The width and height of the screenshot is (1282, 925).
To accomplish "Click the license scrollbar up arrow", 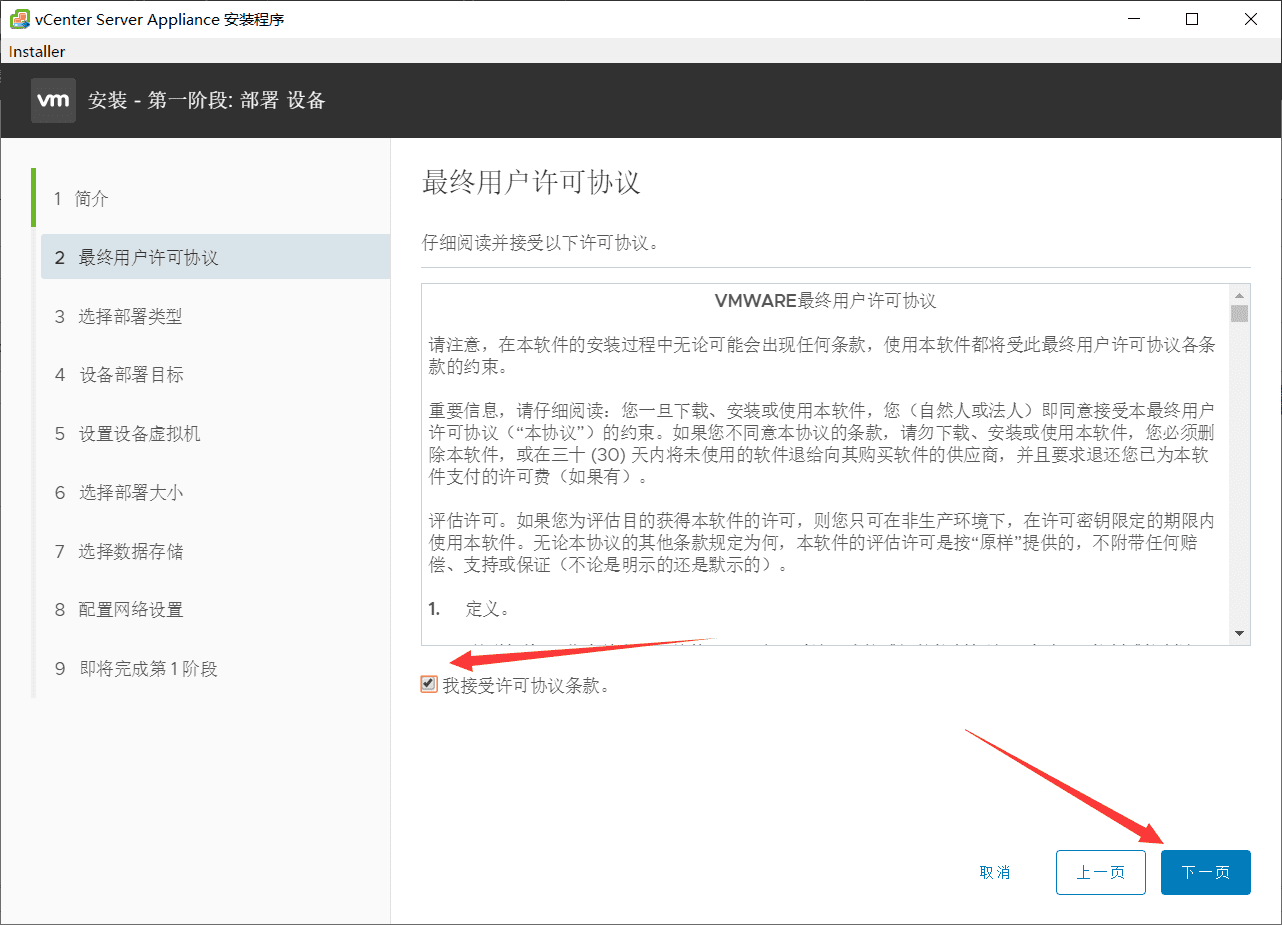I will [x=1240, y=295].
